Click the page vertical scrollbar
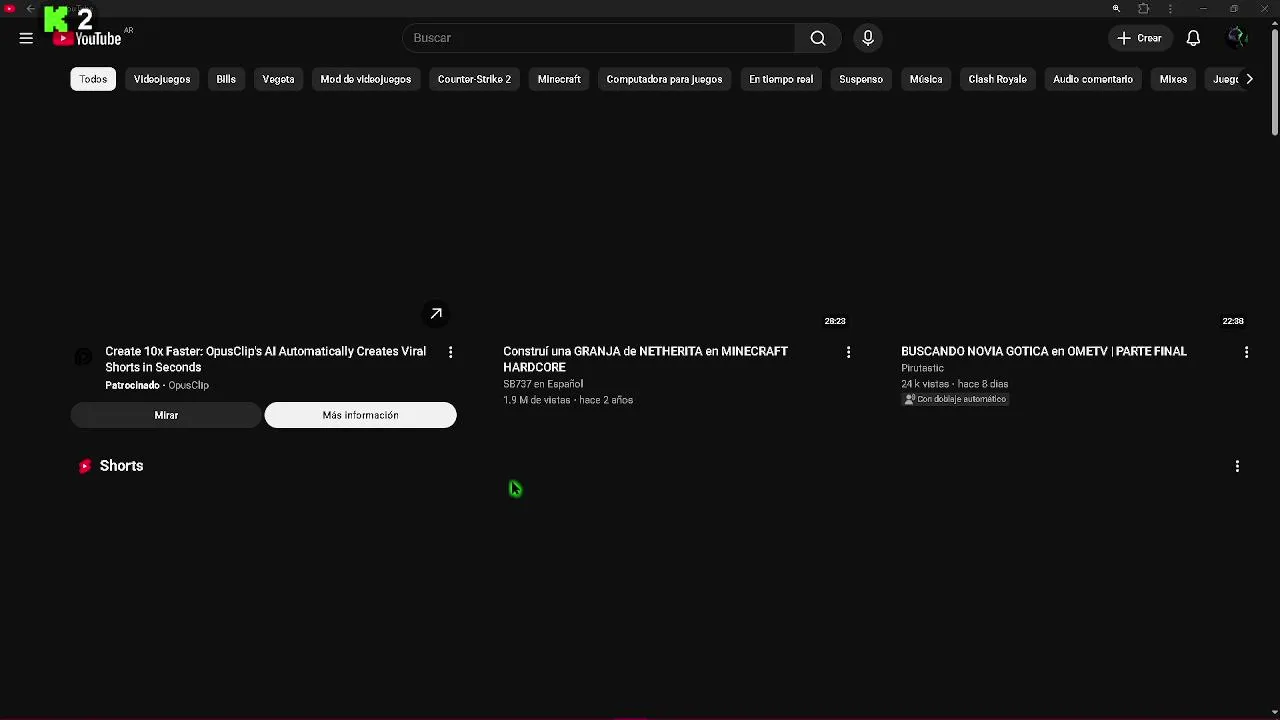Image resolution: width=1280 pixels, height=720 pixels. (1274, 82)
